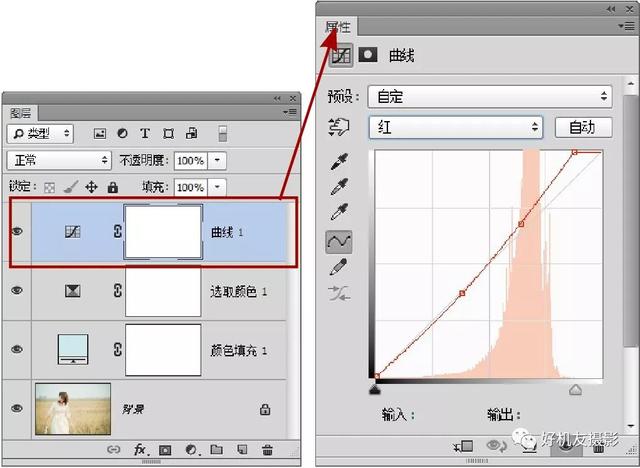Click the on-image targeted adjustment hand tool

tap(340, 127)
